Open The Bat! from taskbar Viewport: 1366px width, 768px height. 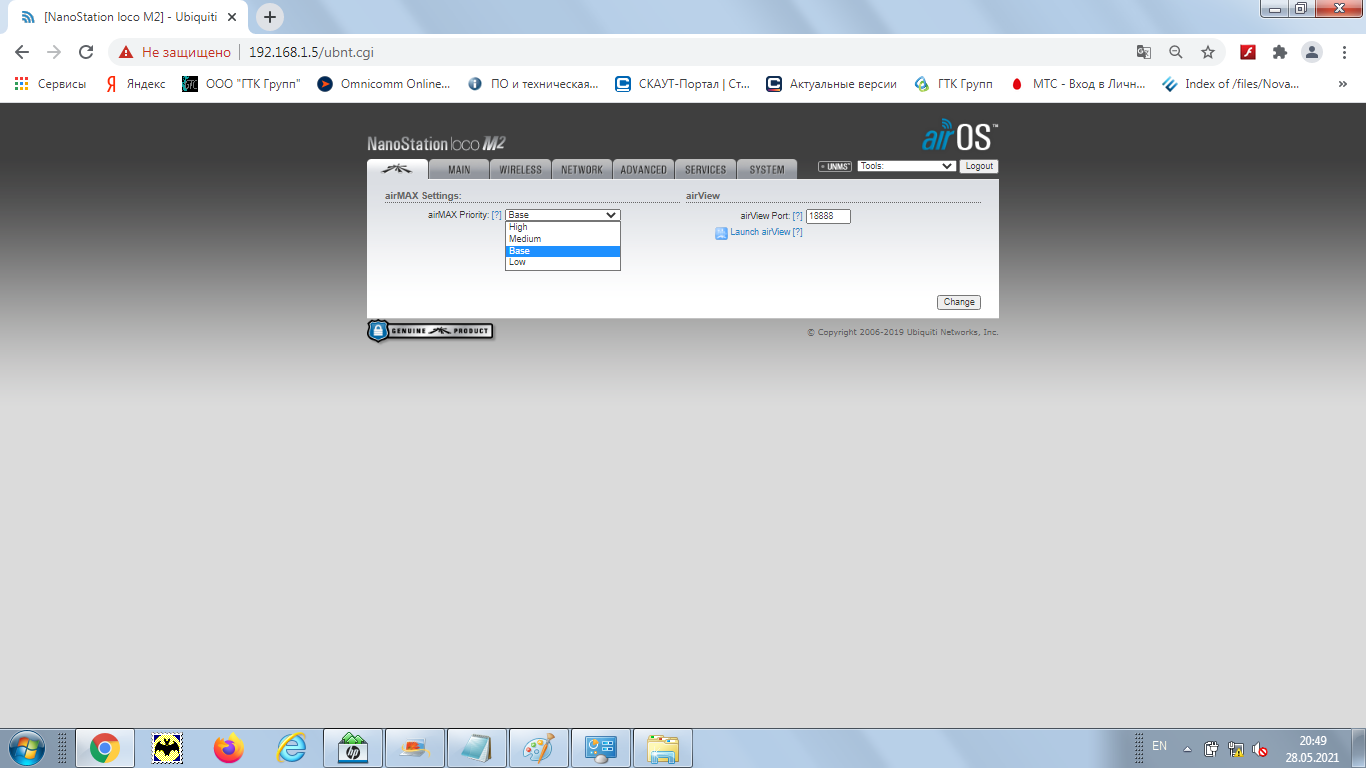167,748
